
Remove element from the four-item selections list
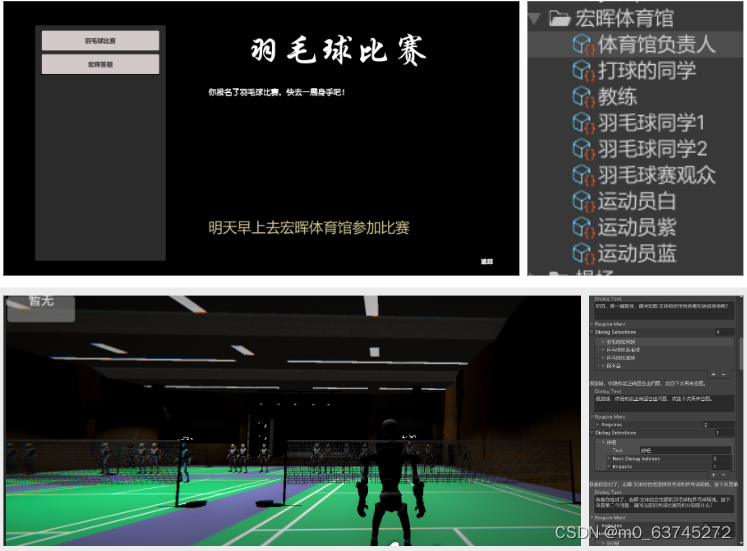(x=723, y=374)
